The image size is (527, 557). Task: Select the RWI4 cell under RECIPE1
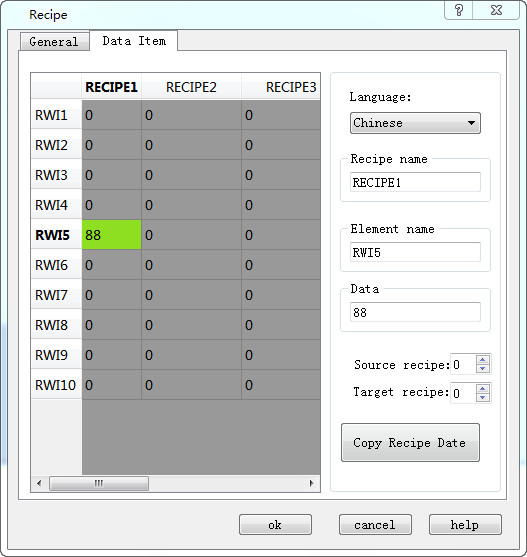point(112,205)
